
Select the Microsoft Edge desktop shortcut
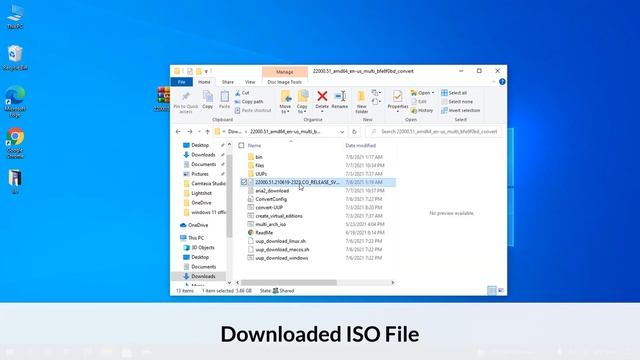click(15, 102)
